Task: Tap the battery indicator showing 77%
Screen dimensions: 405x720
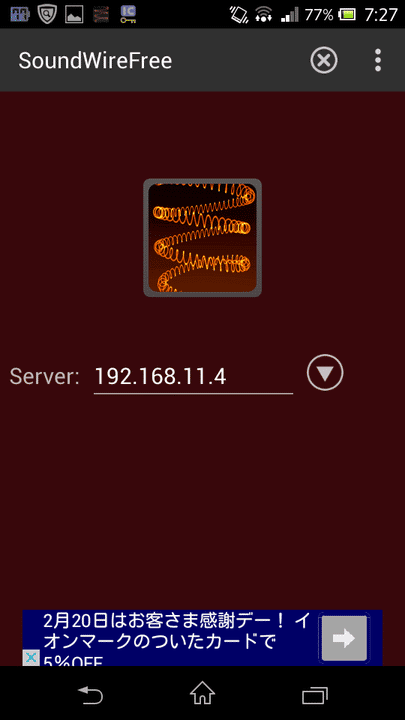Action: (348, 15)
